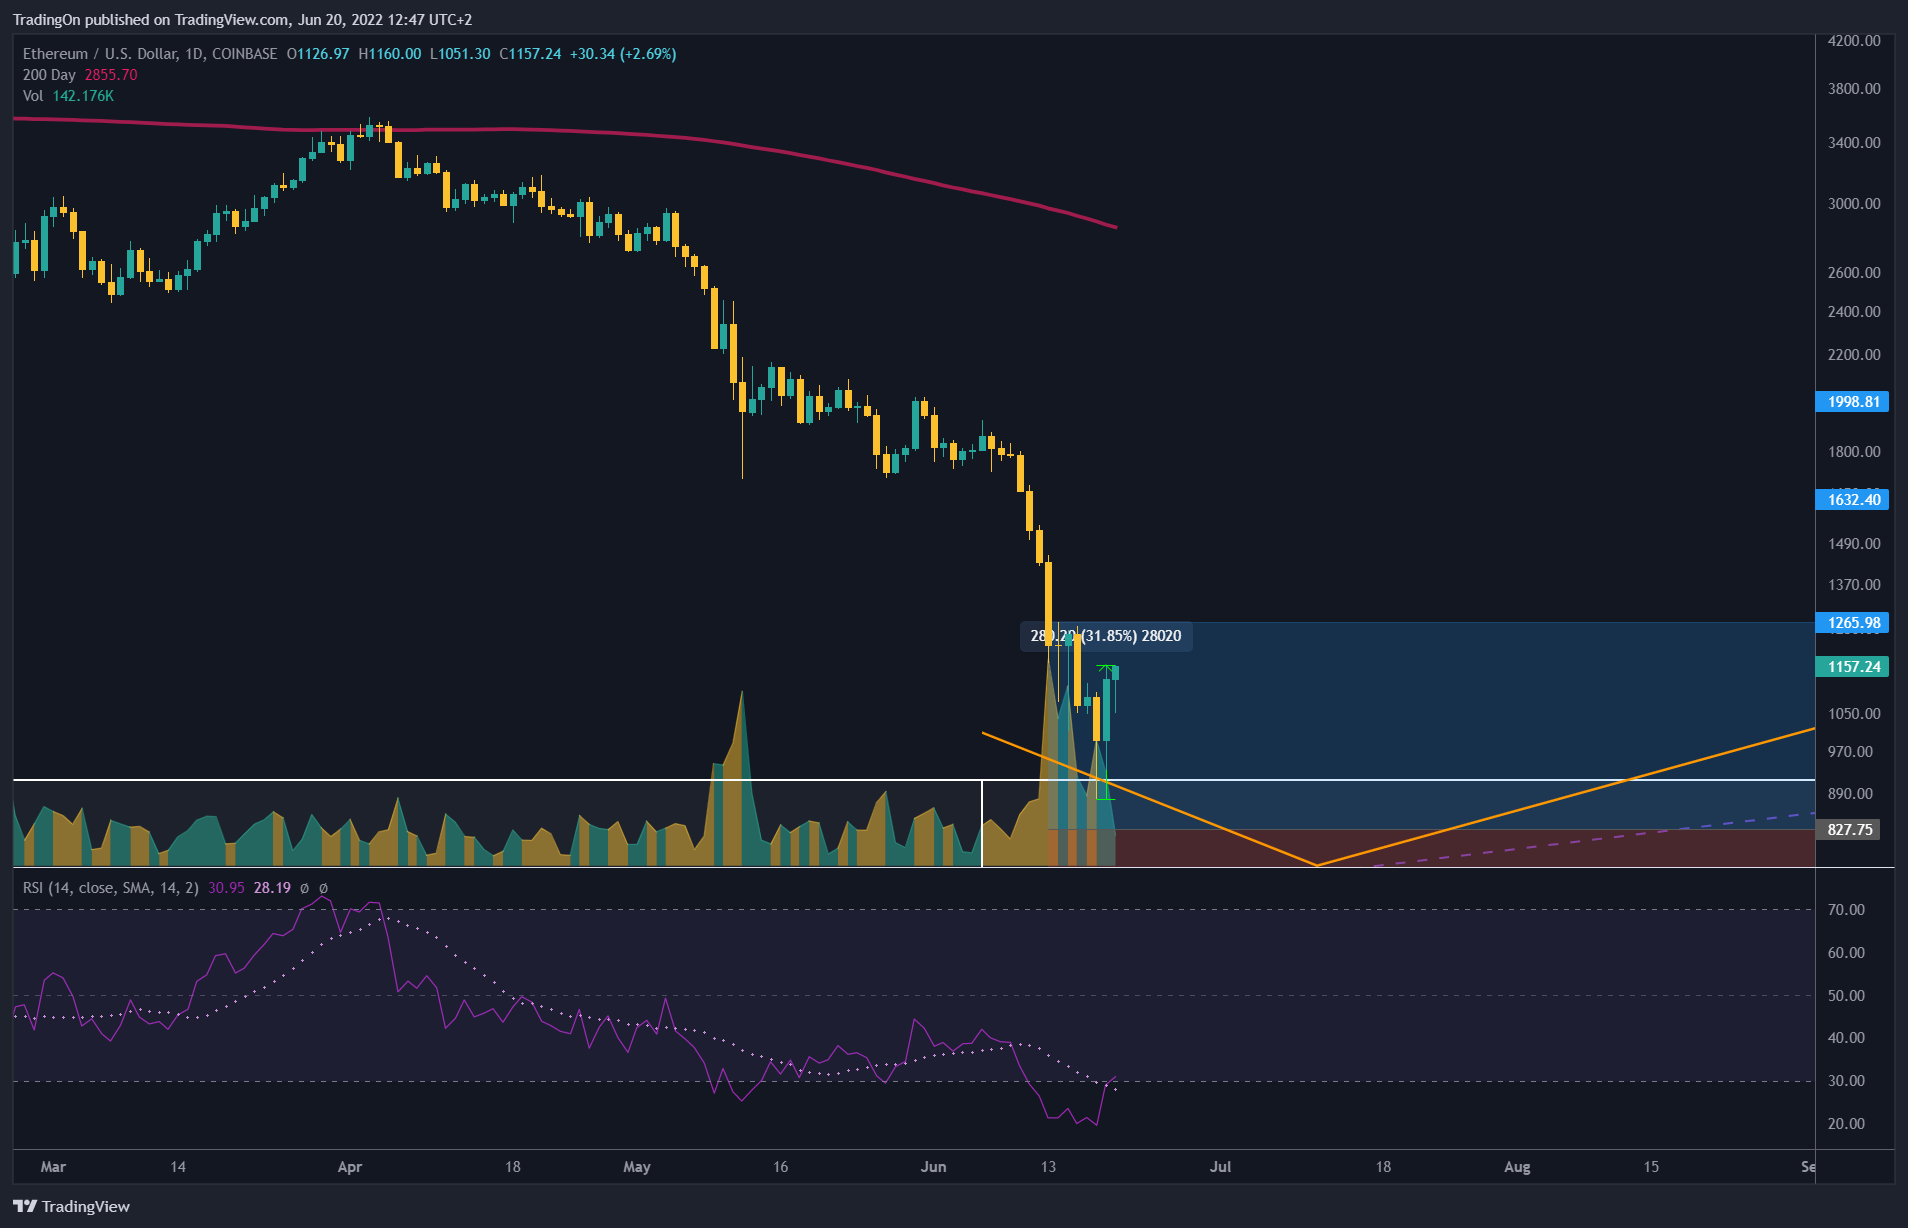This screenshot has width=1908, height=1228.
Task: Click the measurement tooltip showing '31.85%'
Action: [1106, 636]
